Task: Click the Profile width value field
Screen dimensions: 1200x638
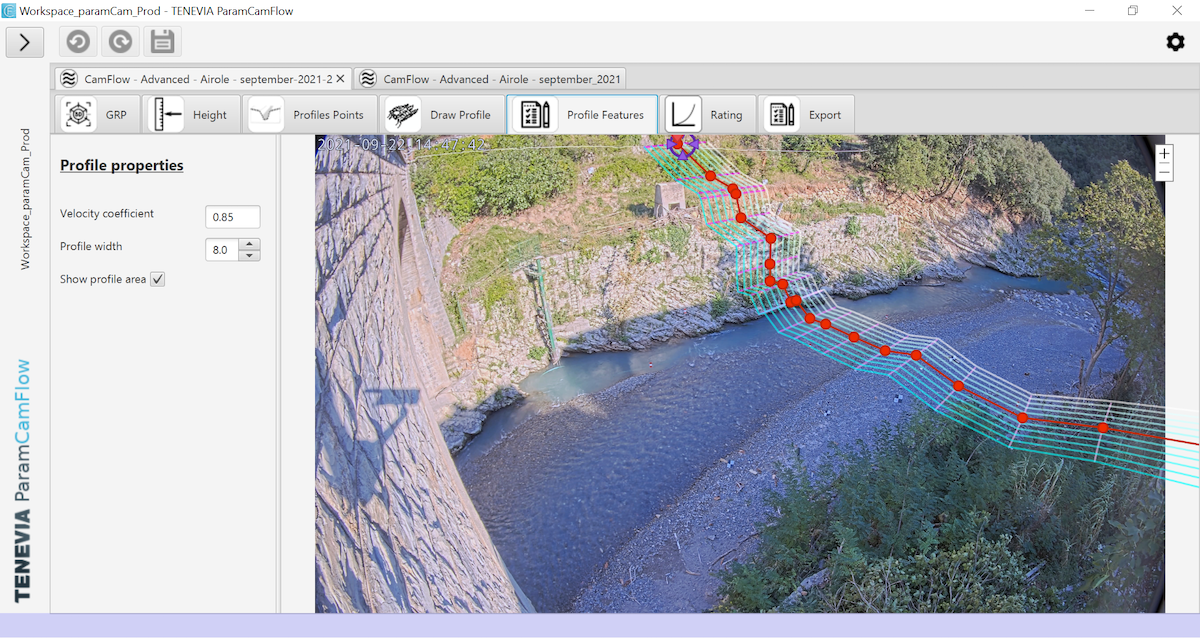Action: pyautogui.click(x=222, y=249)
